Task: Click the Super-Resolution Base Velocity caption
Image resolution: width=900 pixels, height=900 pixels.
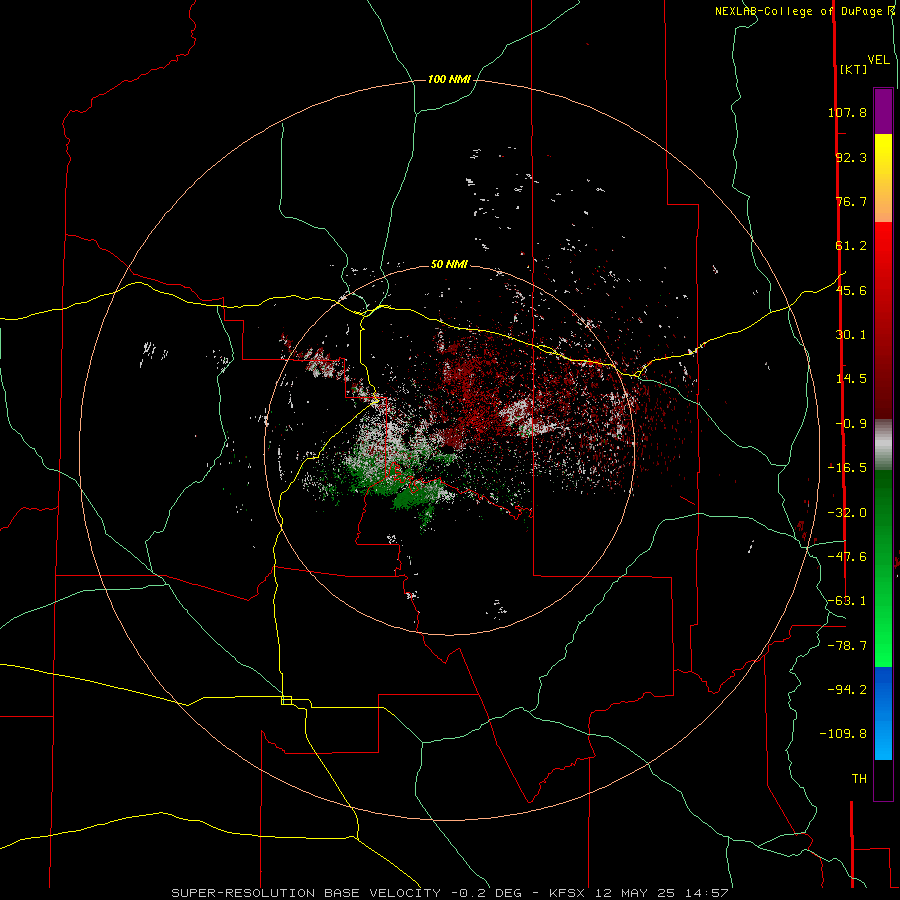Action: (450, 893)
